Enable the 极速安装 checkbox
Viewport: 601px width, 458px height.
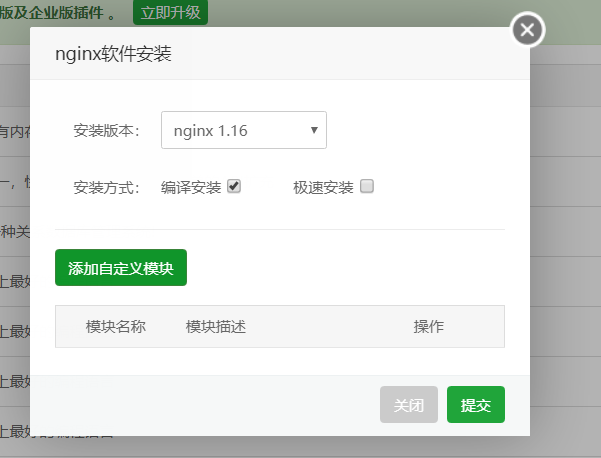pos(367,186)
